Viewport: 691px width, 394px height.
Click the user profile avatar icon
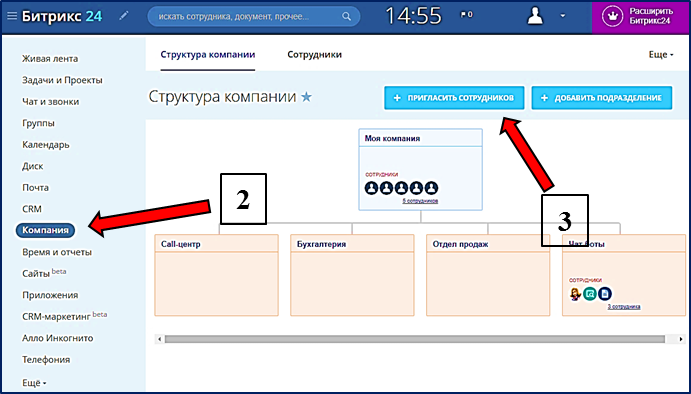pyautogui.click(x=535, y=16)
